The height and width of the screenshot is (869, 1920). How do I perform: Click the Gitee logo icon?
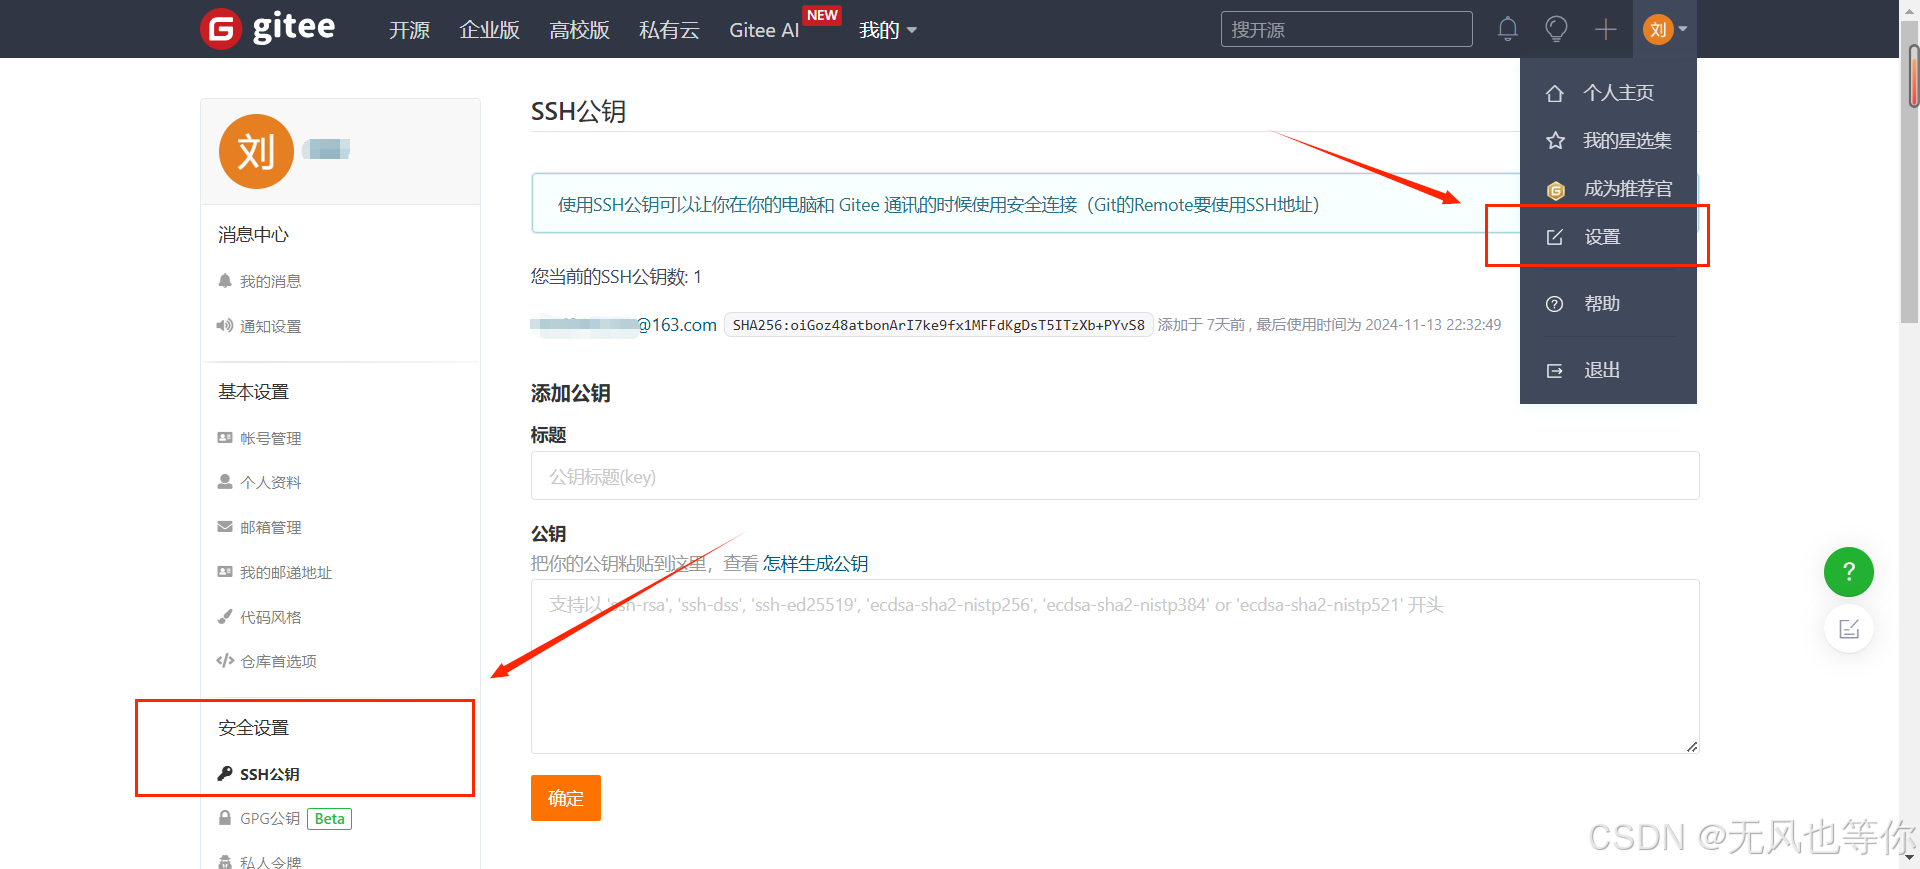221,29
